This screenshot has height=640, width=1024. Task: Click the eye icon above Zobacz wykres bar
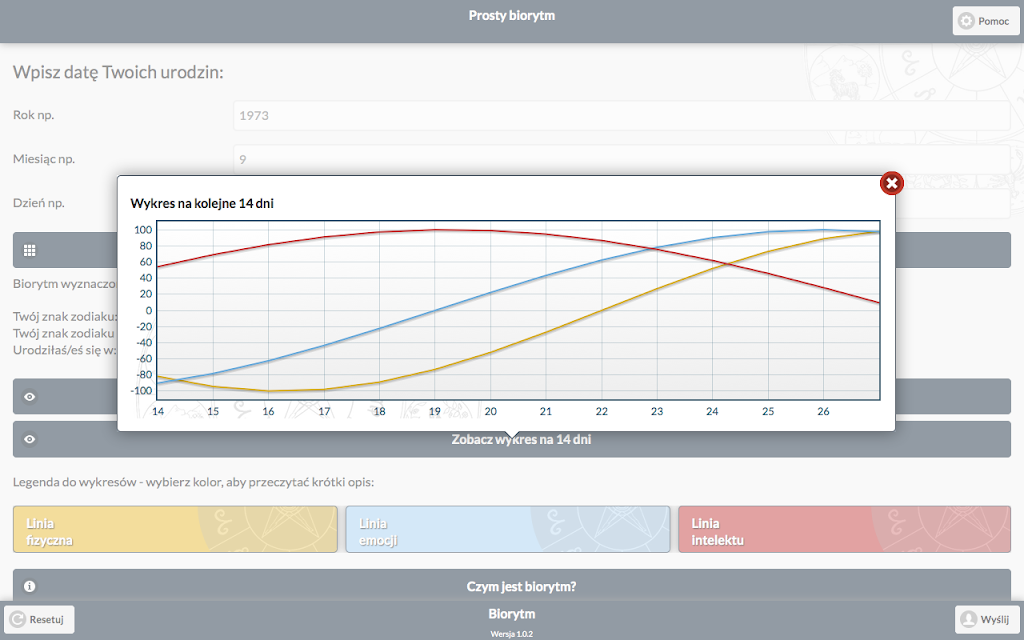tap(29, 396)
